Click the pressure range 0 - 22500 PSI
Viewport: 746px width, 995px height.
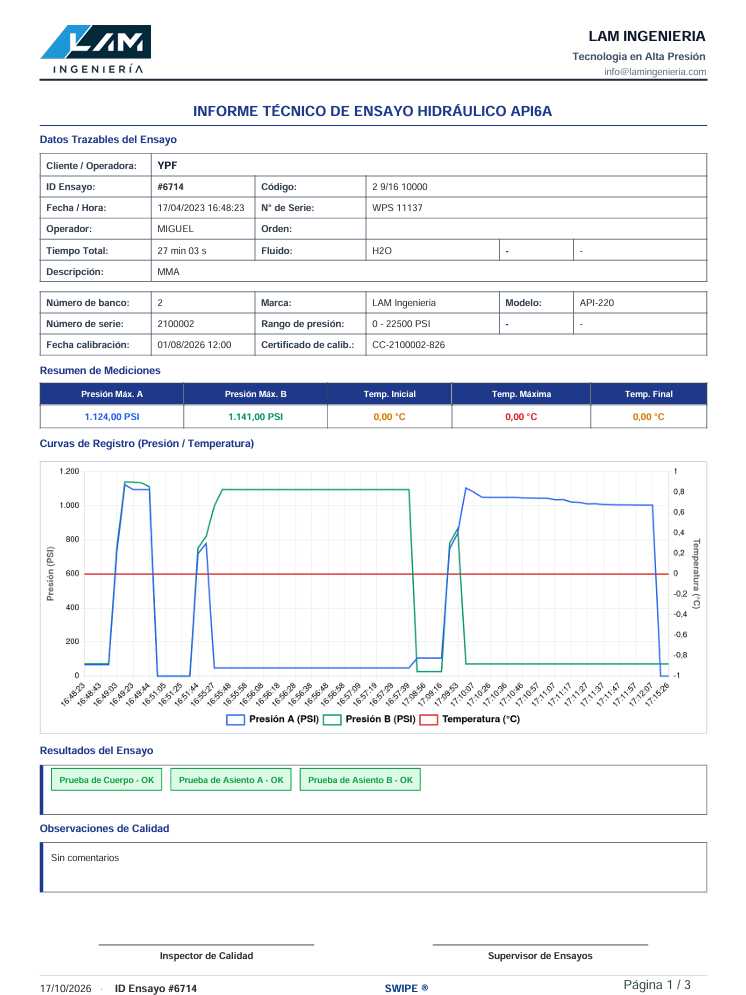401,324
